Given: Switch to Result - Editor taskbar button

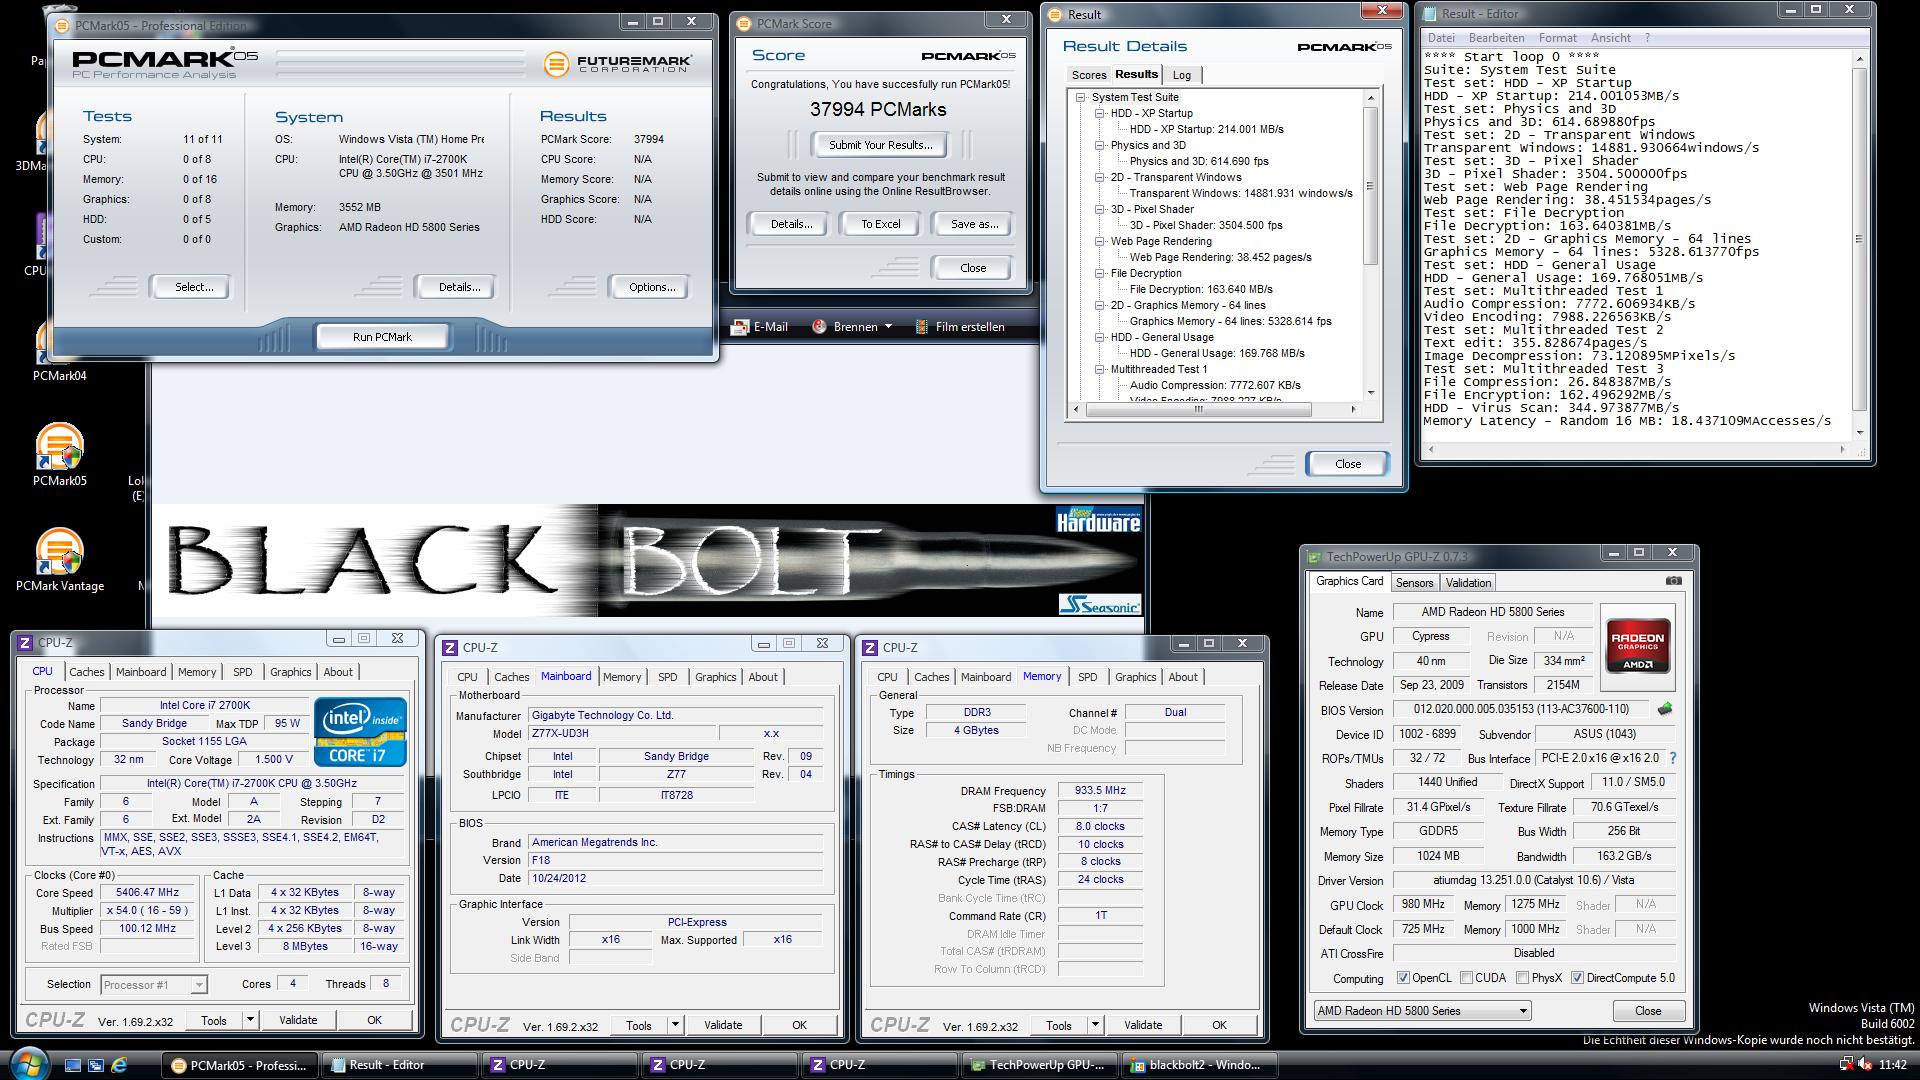Looking at the screenshot, I should point(398,1065).
